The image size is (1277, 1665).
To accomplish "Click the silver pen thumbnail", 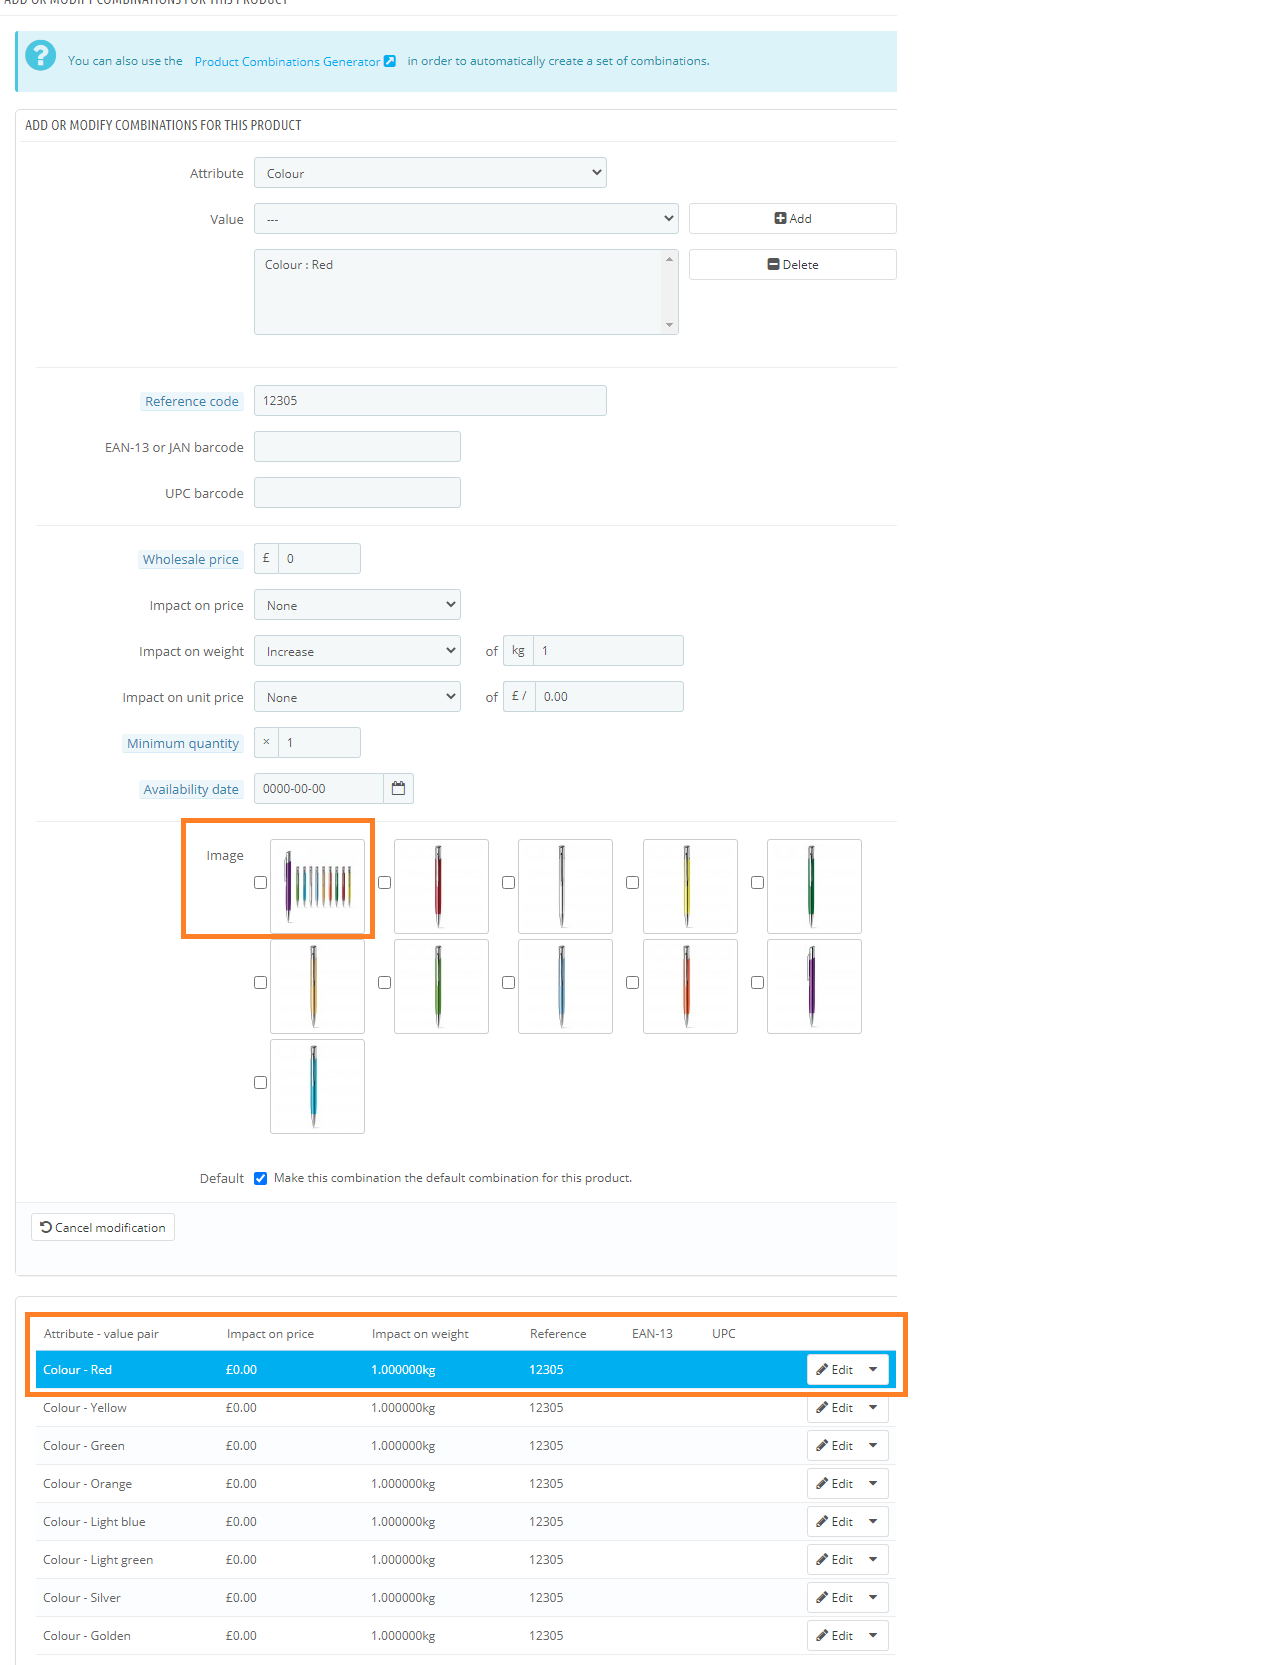I will [x=565, y=886].
